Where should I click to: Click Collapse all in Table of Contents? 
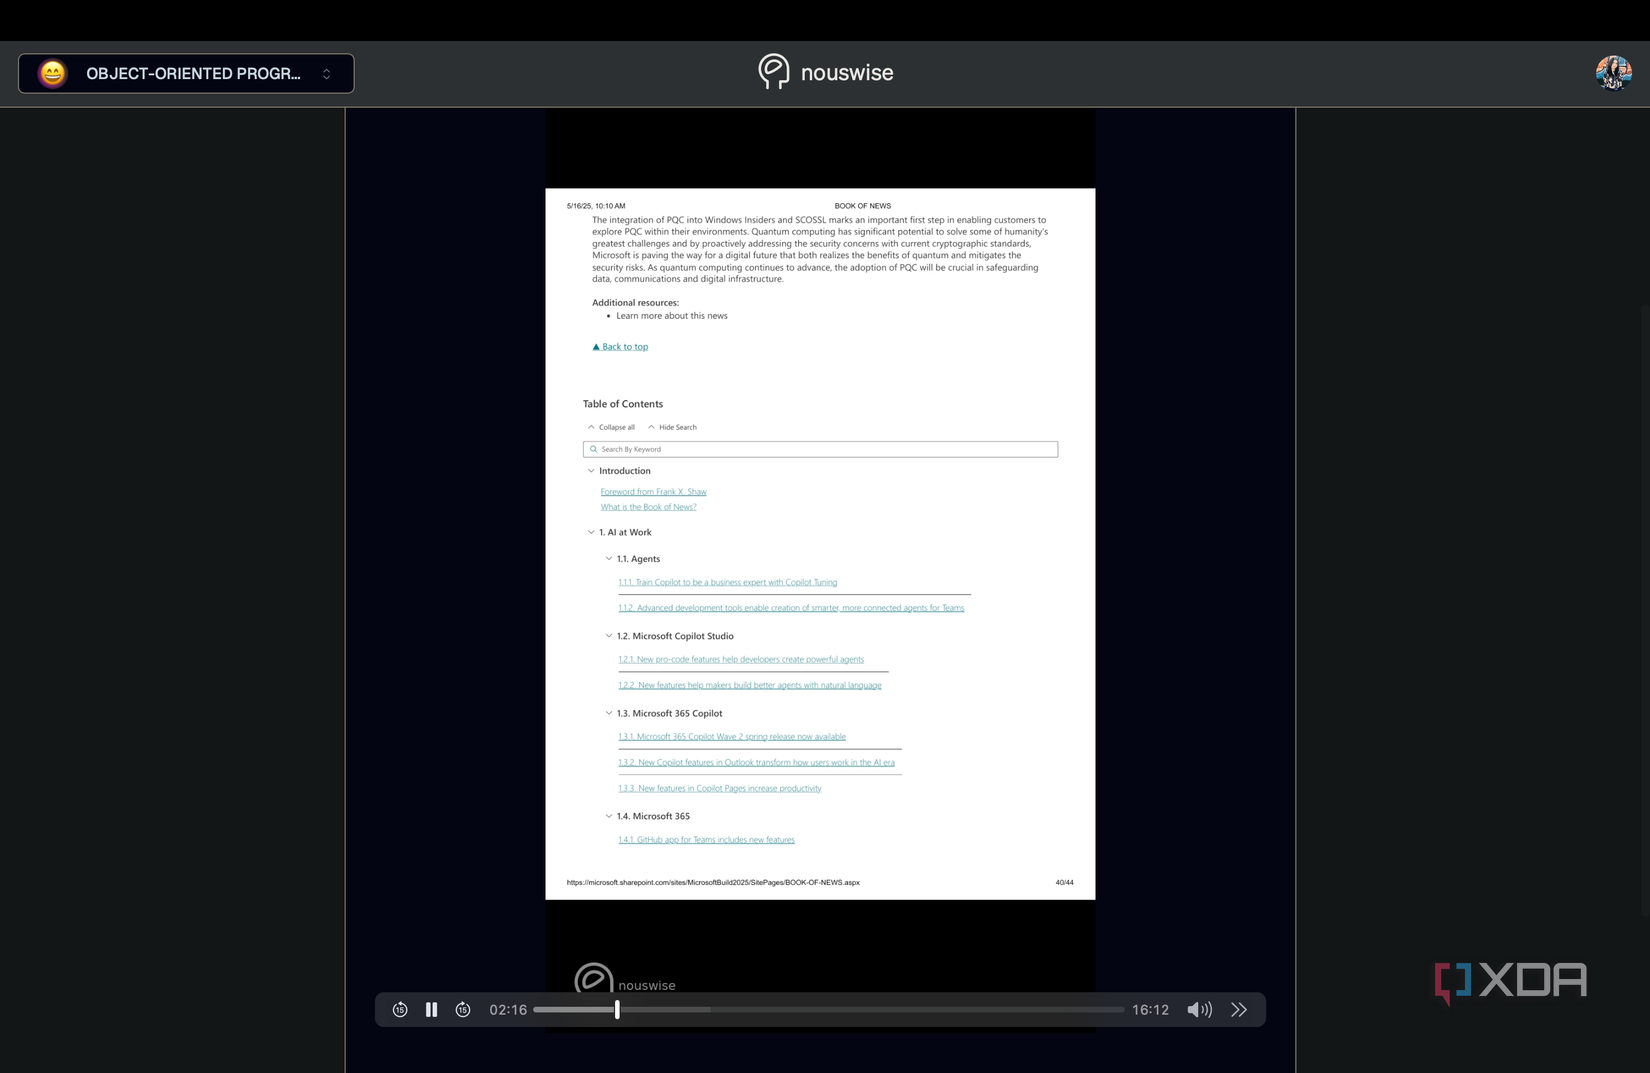[611, 427]
